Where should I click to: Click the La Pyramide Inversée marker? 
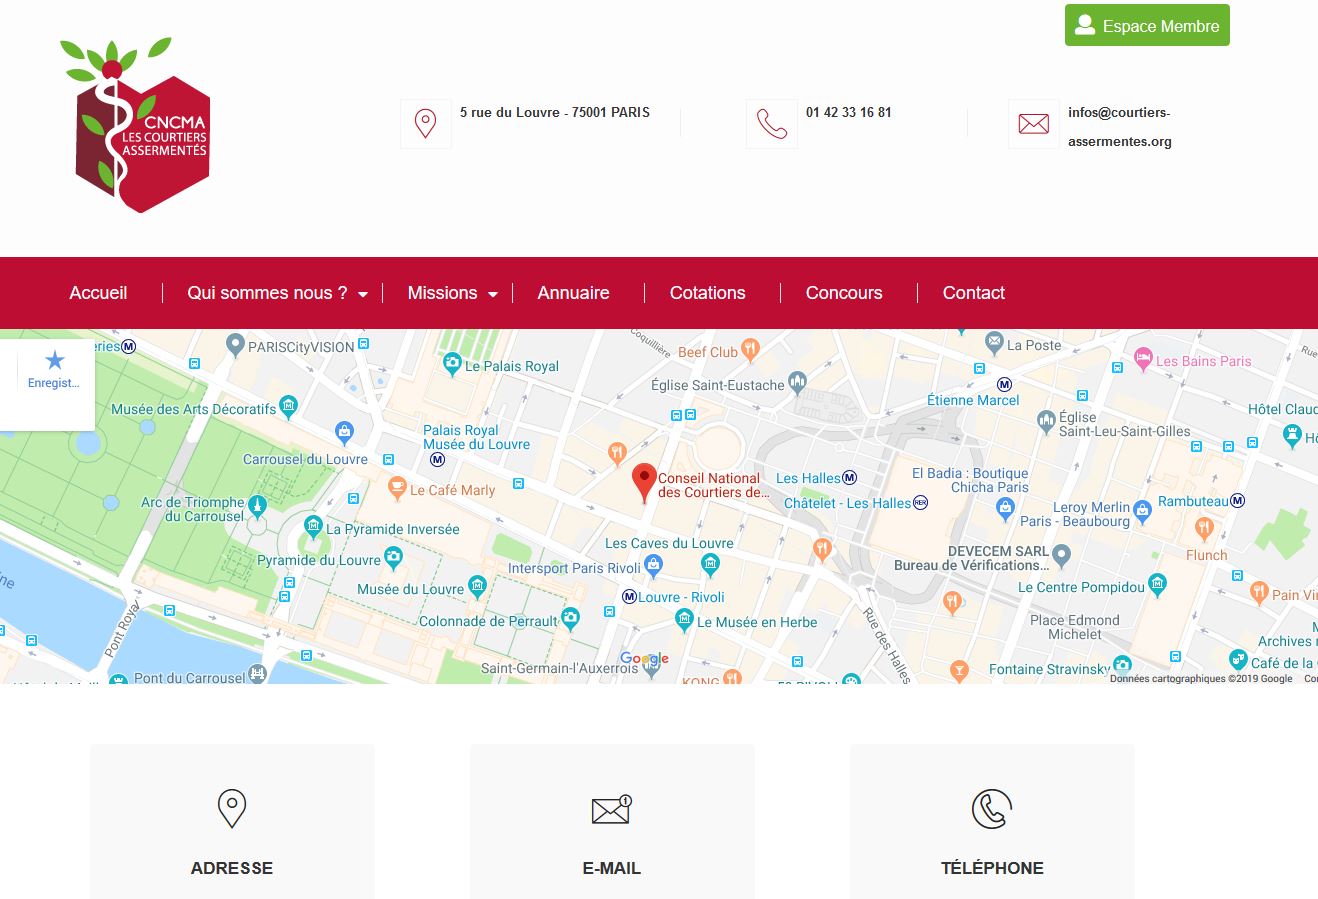(x=313, y=527)
